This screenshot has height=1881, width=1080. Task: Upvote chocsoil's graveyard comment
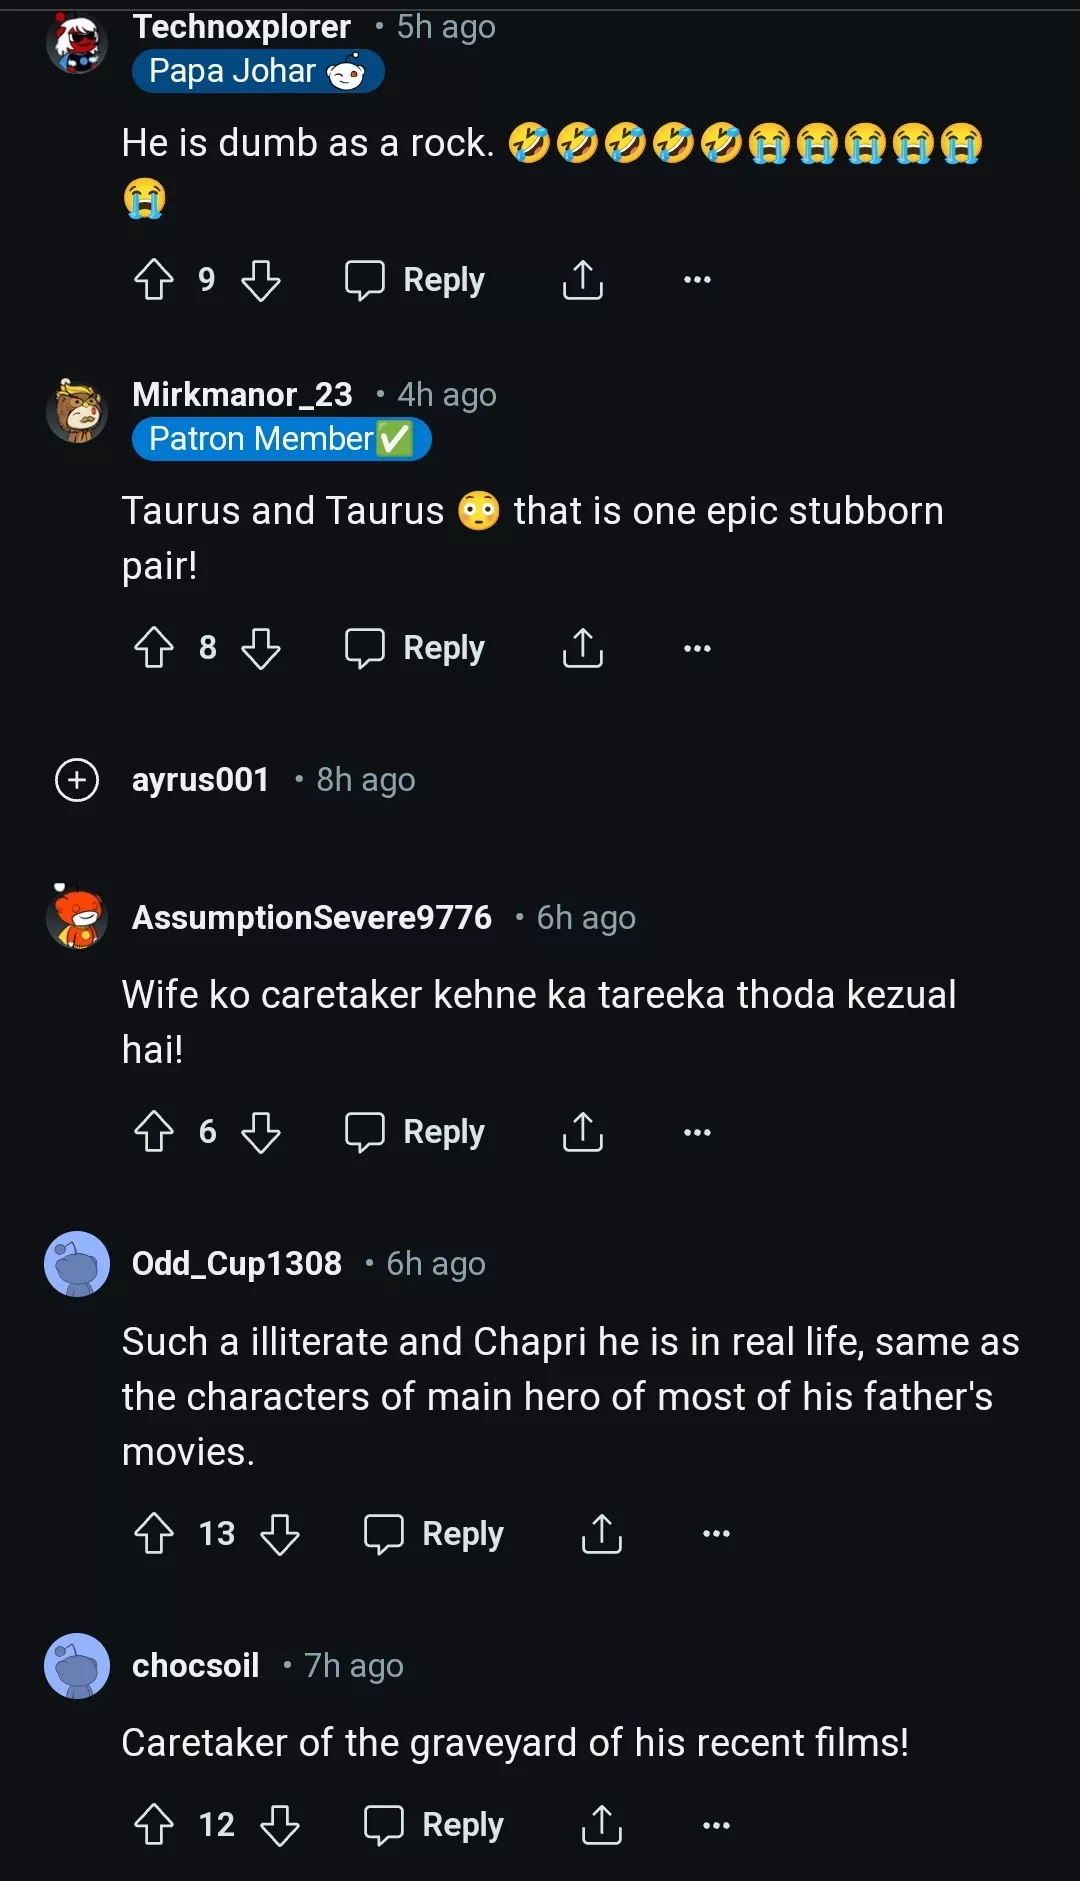click(154, 1825)
